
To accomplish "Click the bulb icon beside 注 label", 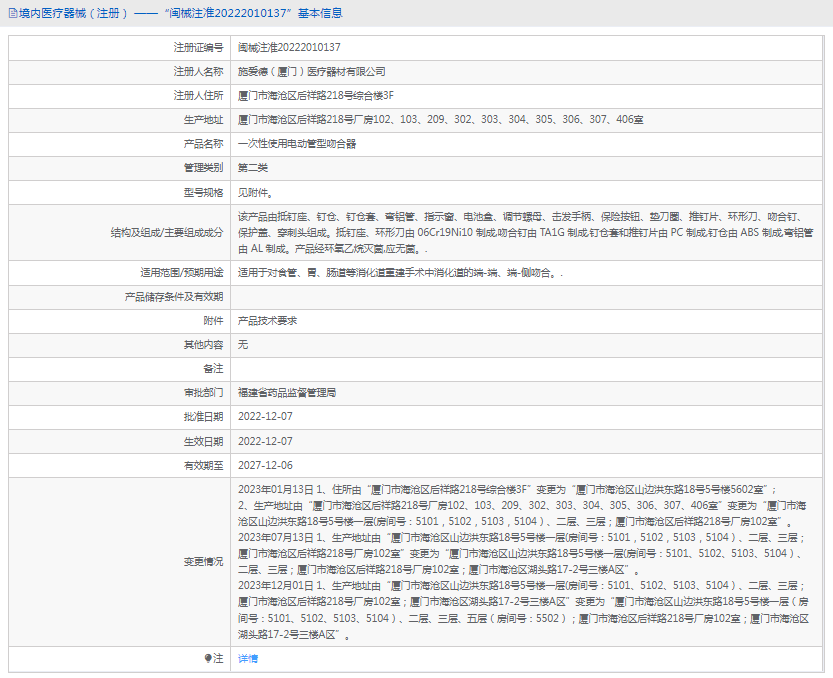I will 208,658.
